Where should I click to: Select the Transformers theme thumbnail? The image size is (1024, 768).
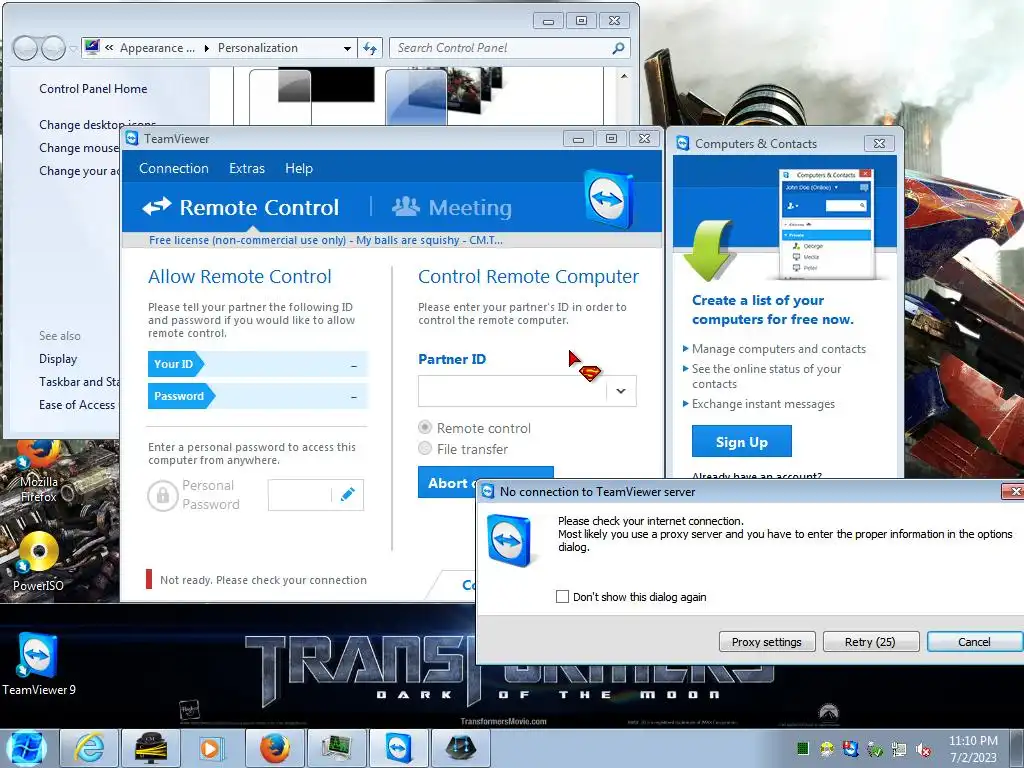click(444, 95)
